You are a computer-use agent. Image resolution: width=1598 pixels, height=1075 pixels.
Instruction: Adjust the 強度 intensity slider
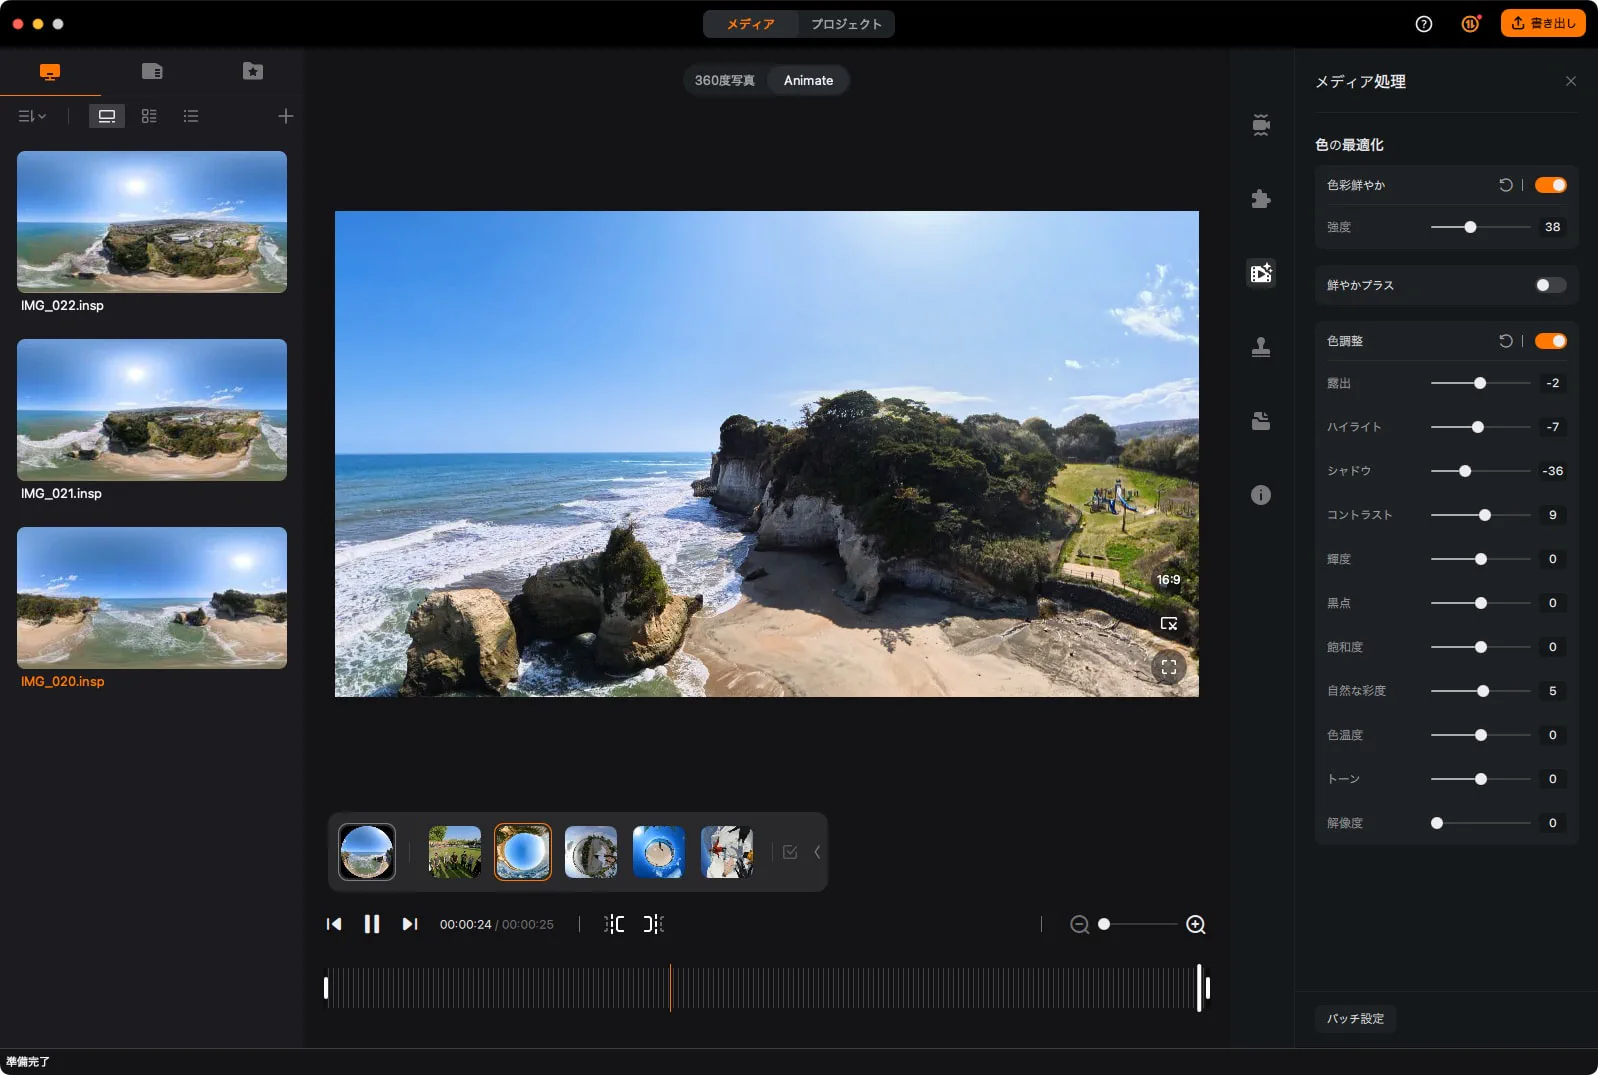(x=1481, y=227)
